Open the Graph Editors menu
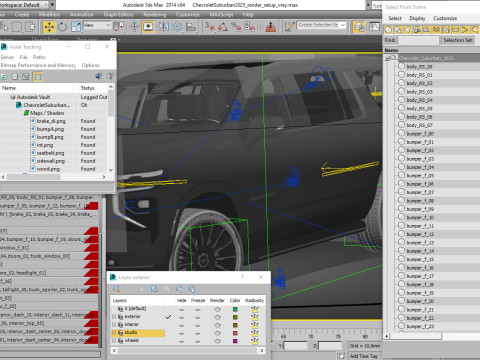This screenshot has height=360, width=480. 118,14
